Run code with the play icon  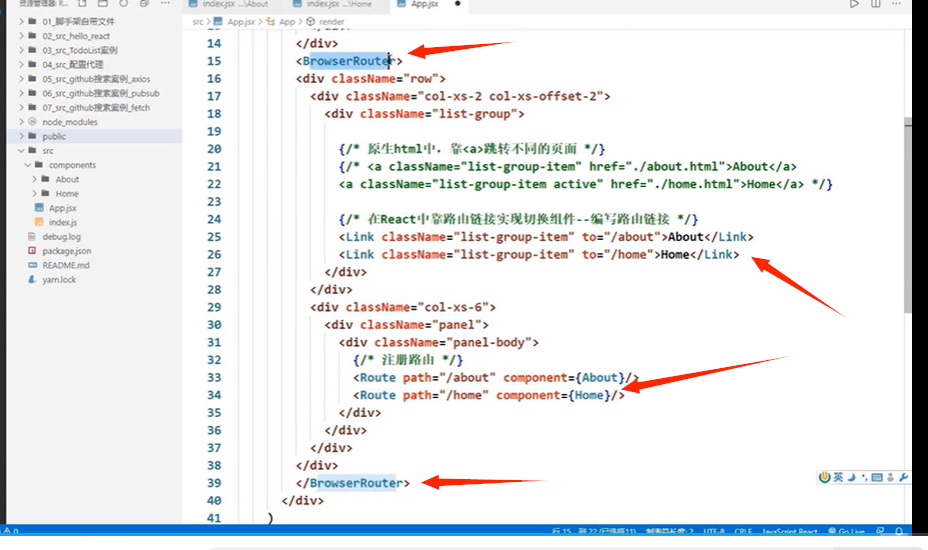(854, 4)
